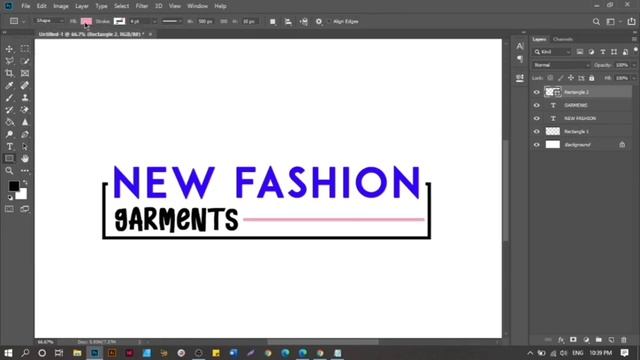640x360 pixels.
Task: Open the stroke width dropdown
Action: click(x=154, y=22)
